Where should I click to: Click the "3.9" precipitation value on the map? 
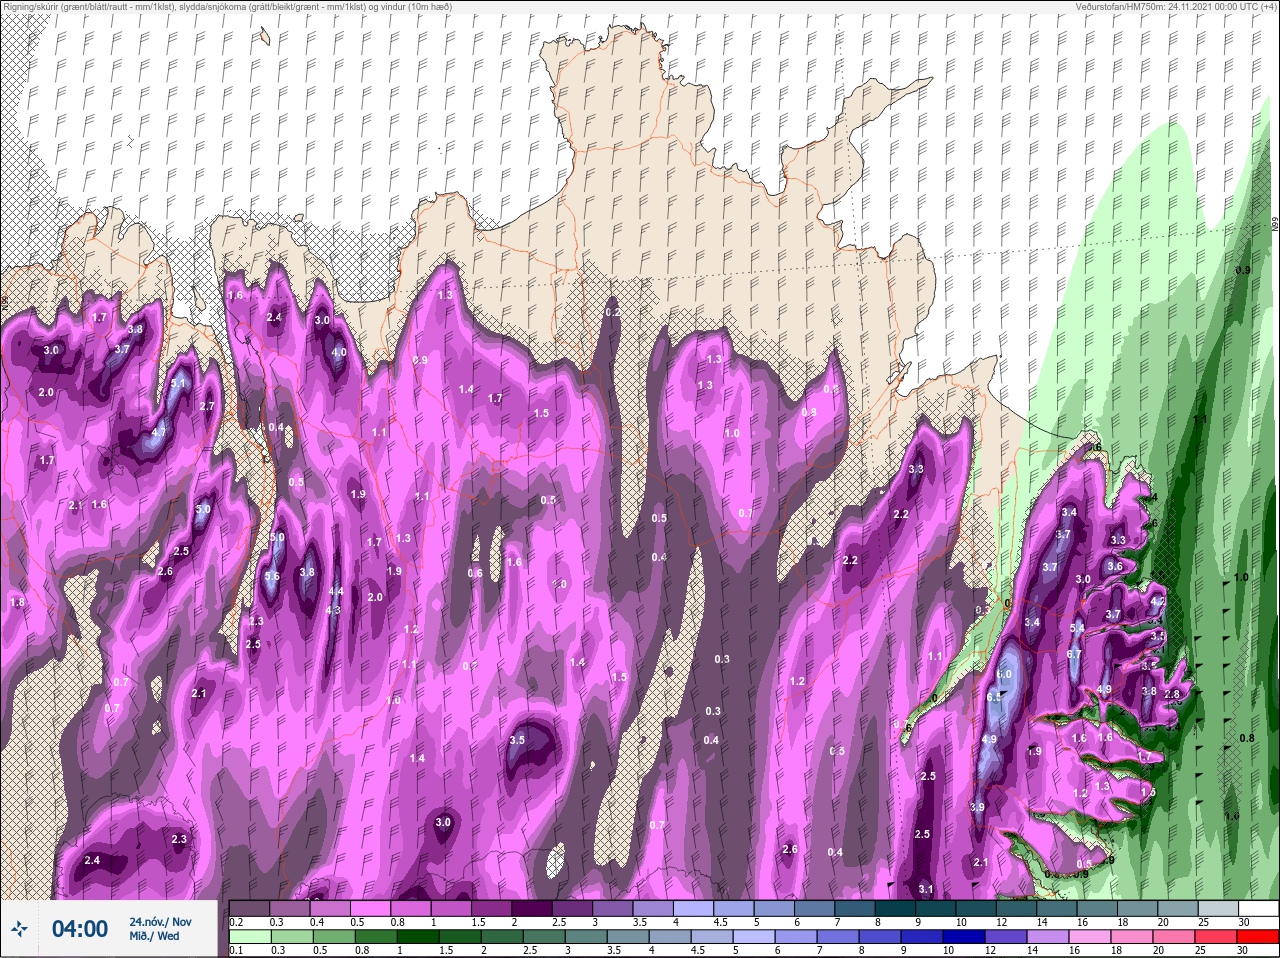[977, 807]
